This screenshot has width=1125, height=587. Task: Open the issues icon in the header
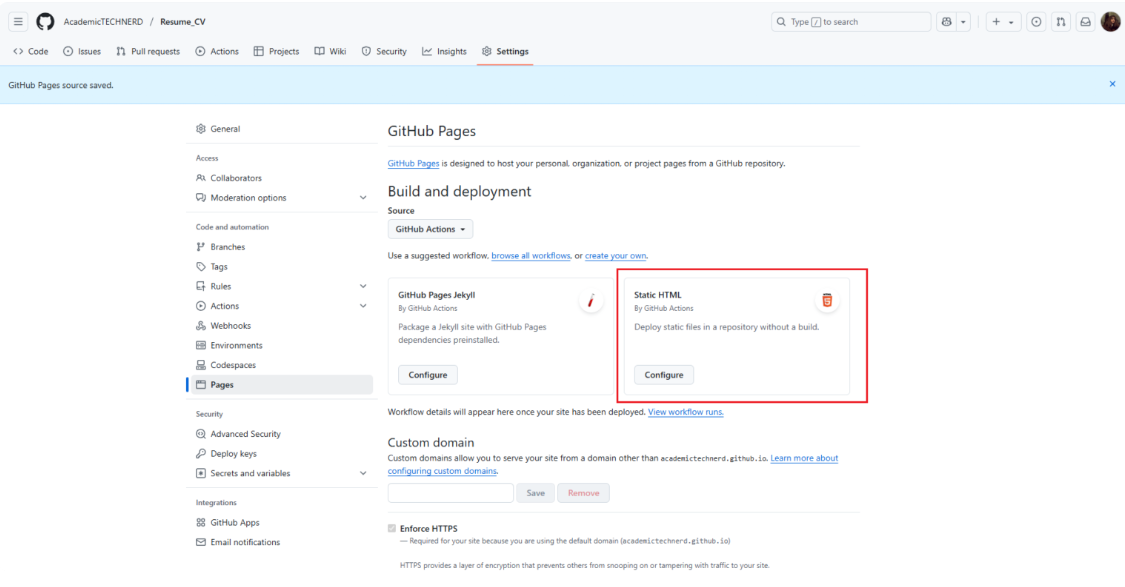1036,22
